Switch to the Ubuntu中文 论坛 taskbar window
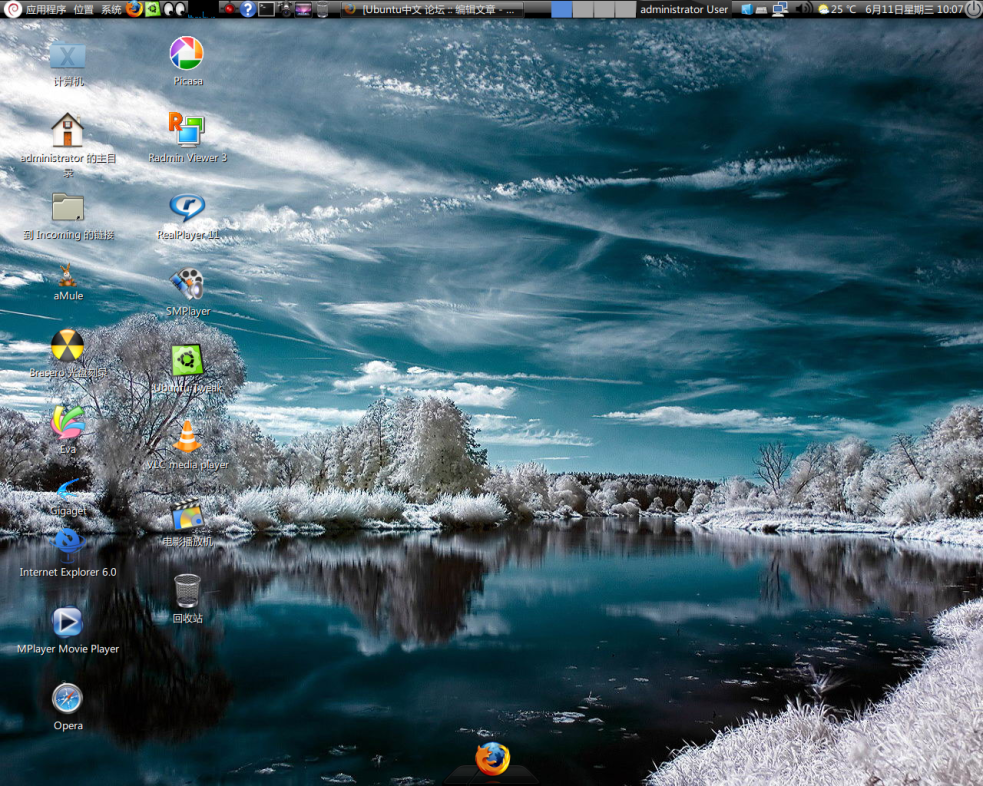 pos(433,9)
